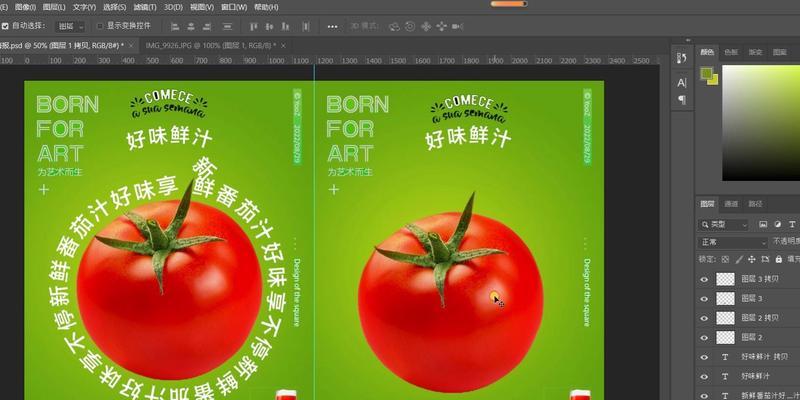Click align horizontal centers icon
This screenshot has width=800, height=400.
pos(191,27)
